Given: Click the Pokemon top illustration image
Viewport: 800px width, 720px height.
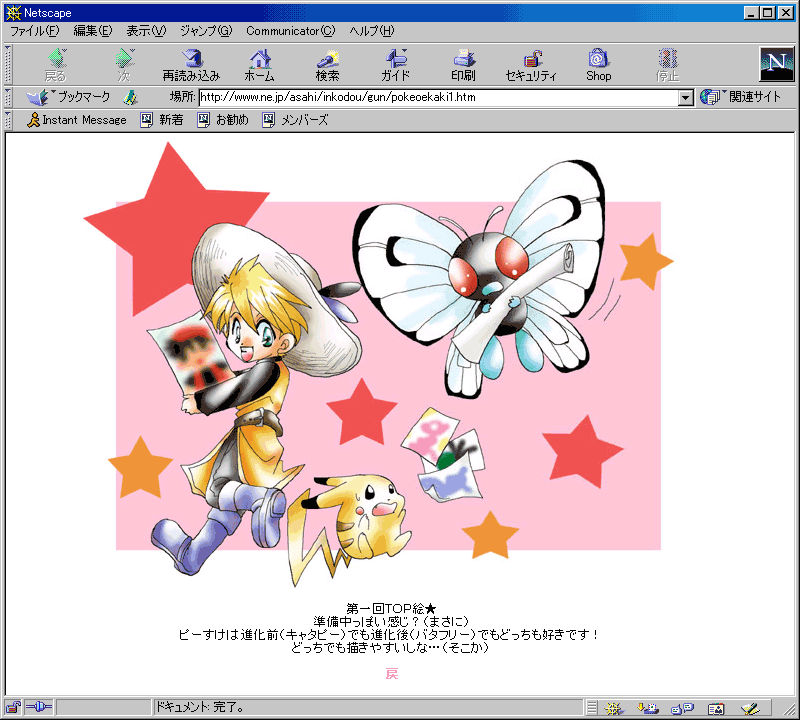Looking at the screenshot, I should (x=378, y=365).
